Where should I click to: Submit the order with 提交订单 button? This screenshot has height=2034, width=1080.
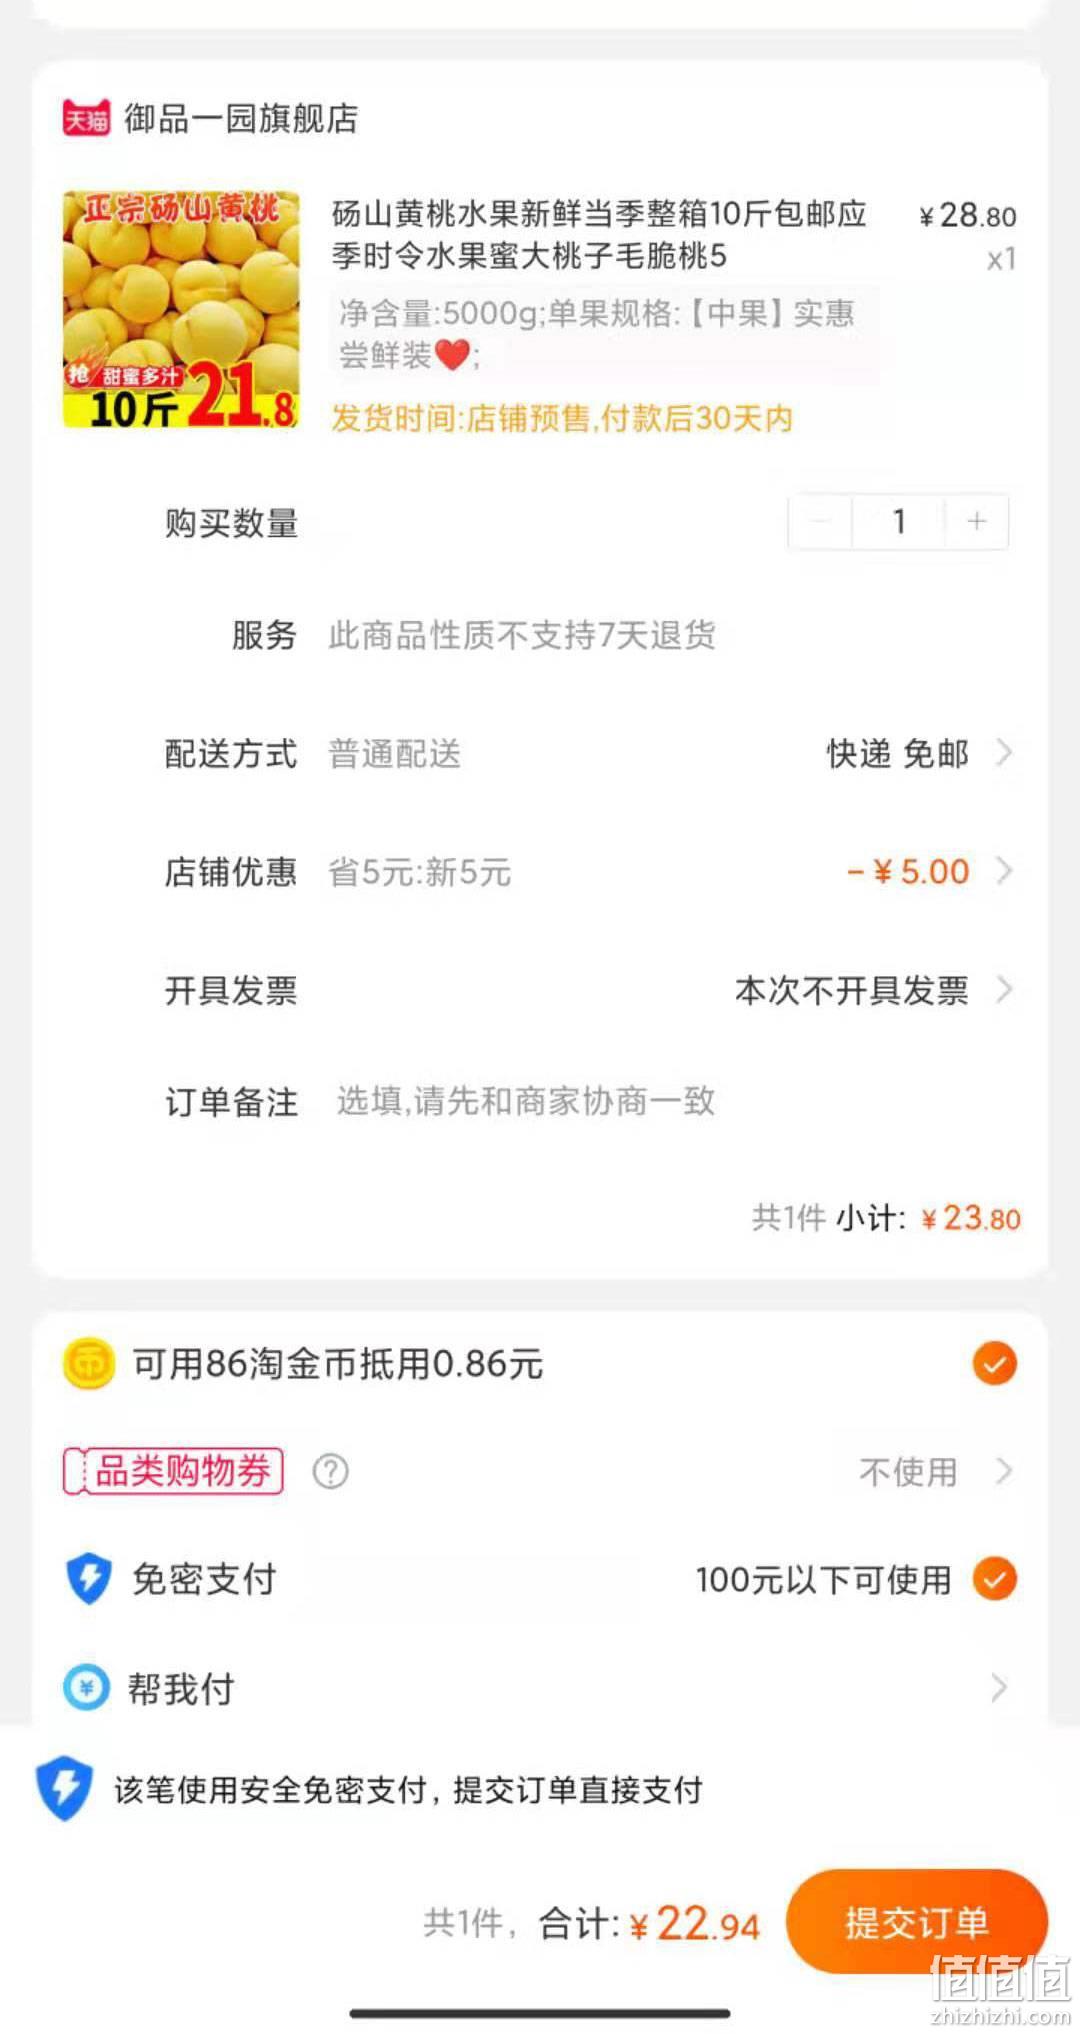(x=916, y=1921)
